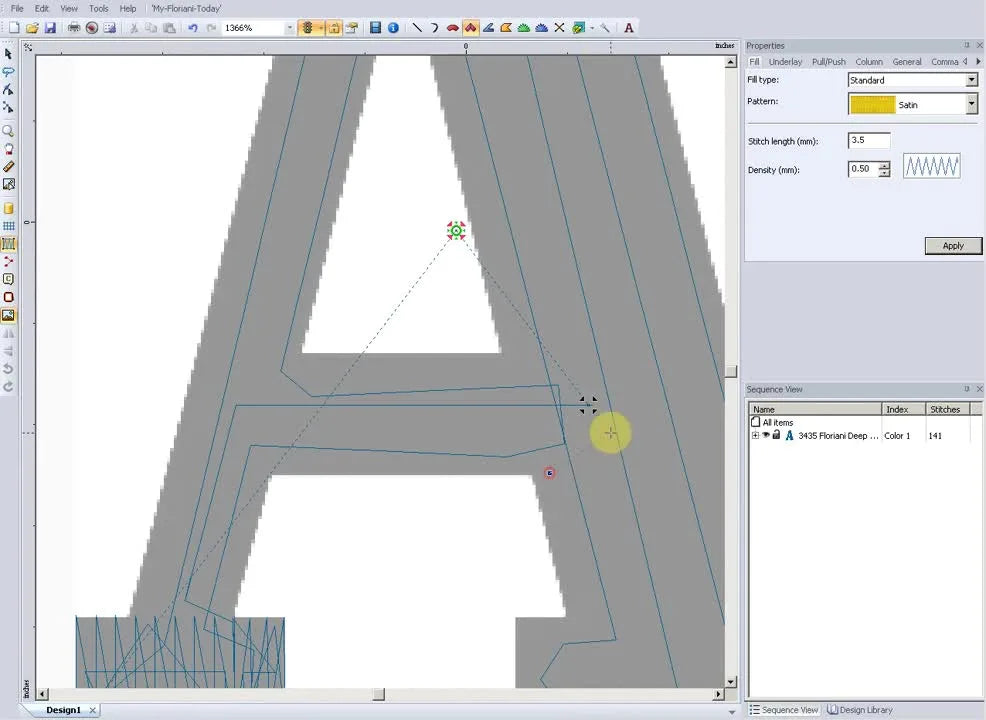Click the red rounded square icon
This screenshot has width=986, height=720.
click(x=8, y=297)
